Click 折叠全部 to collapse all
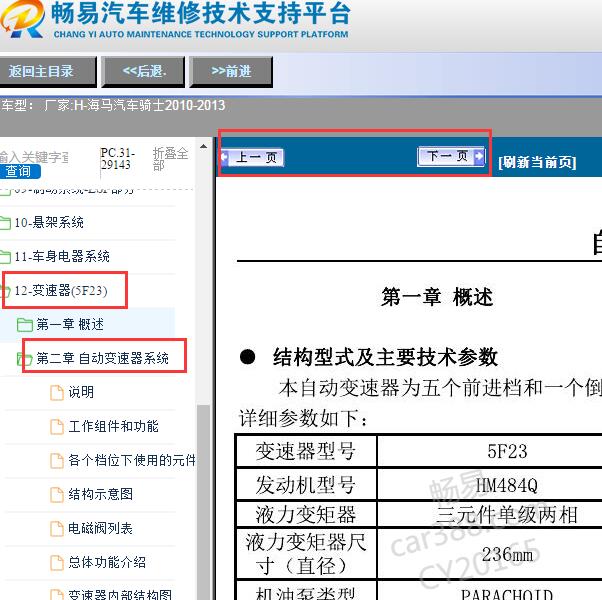The image size is (602, 600). (x=170, y=159)
